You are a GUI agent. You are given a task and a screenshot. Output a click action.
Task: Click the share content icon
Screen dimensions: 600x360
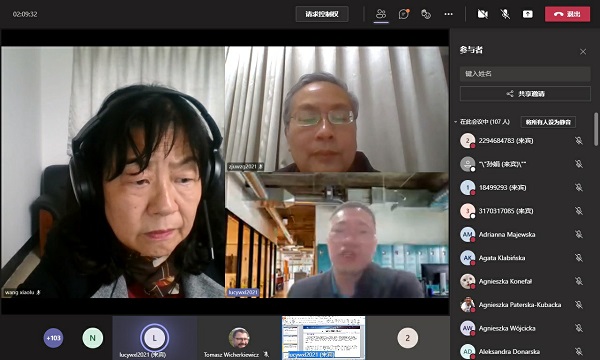pos(528,14)
